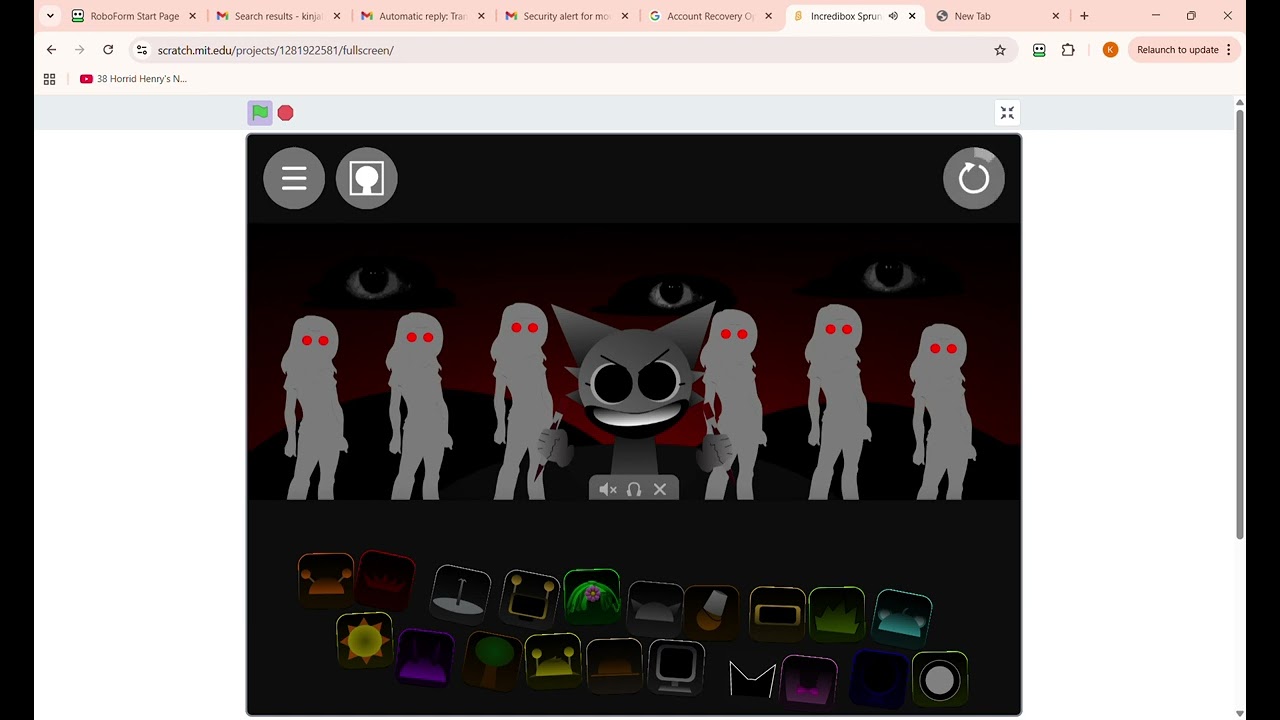Select the gold rectangular frame icon
This screenshot has width=1280, height=720.
pyautogui.click(x=777, y=614)
